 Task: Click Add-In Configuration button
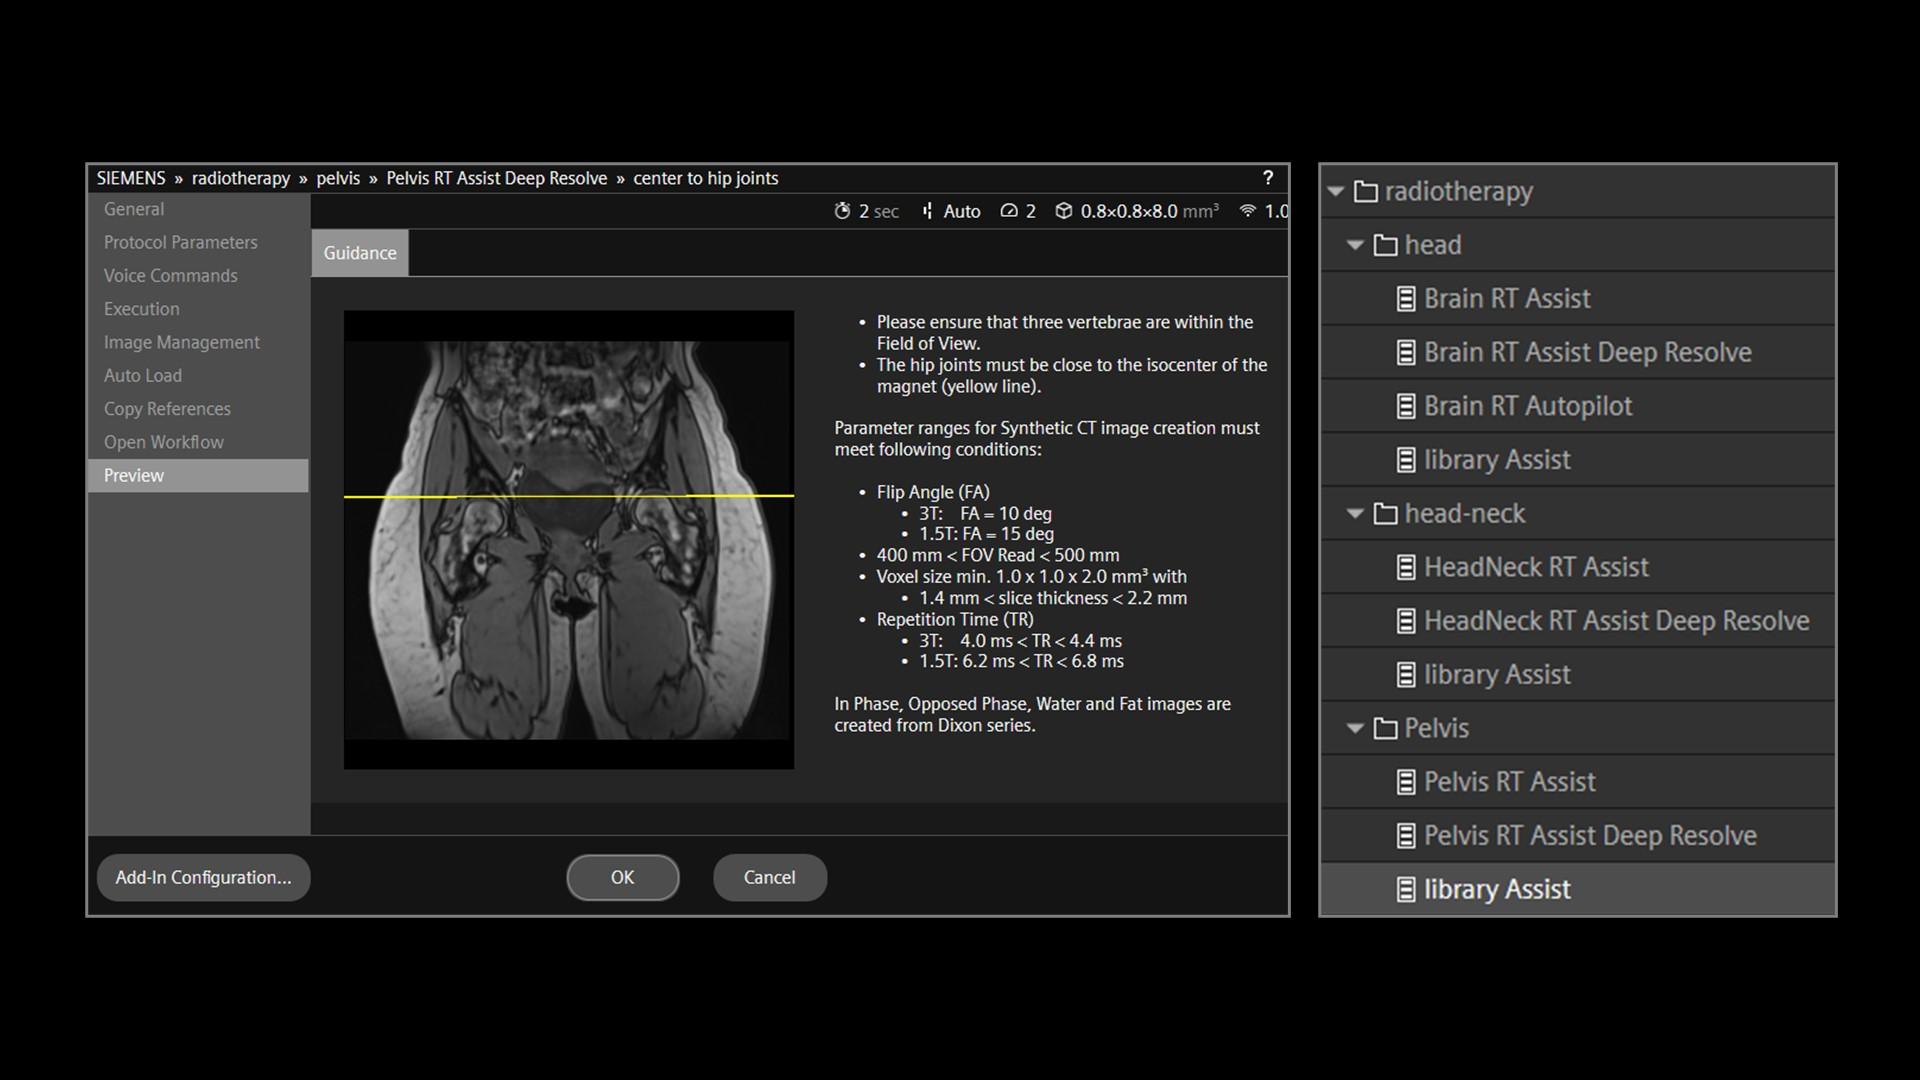(203, 877)
